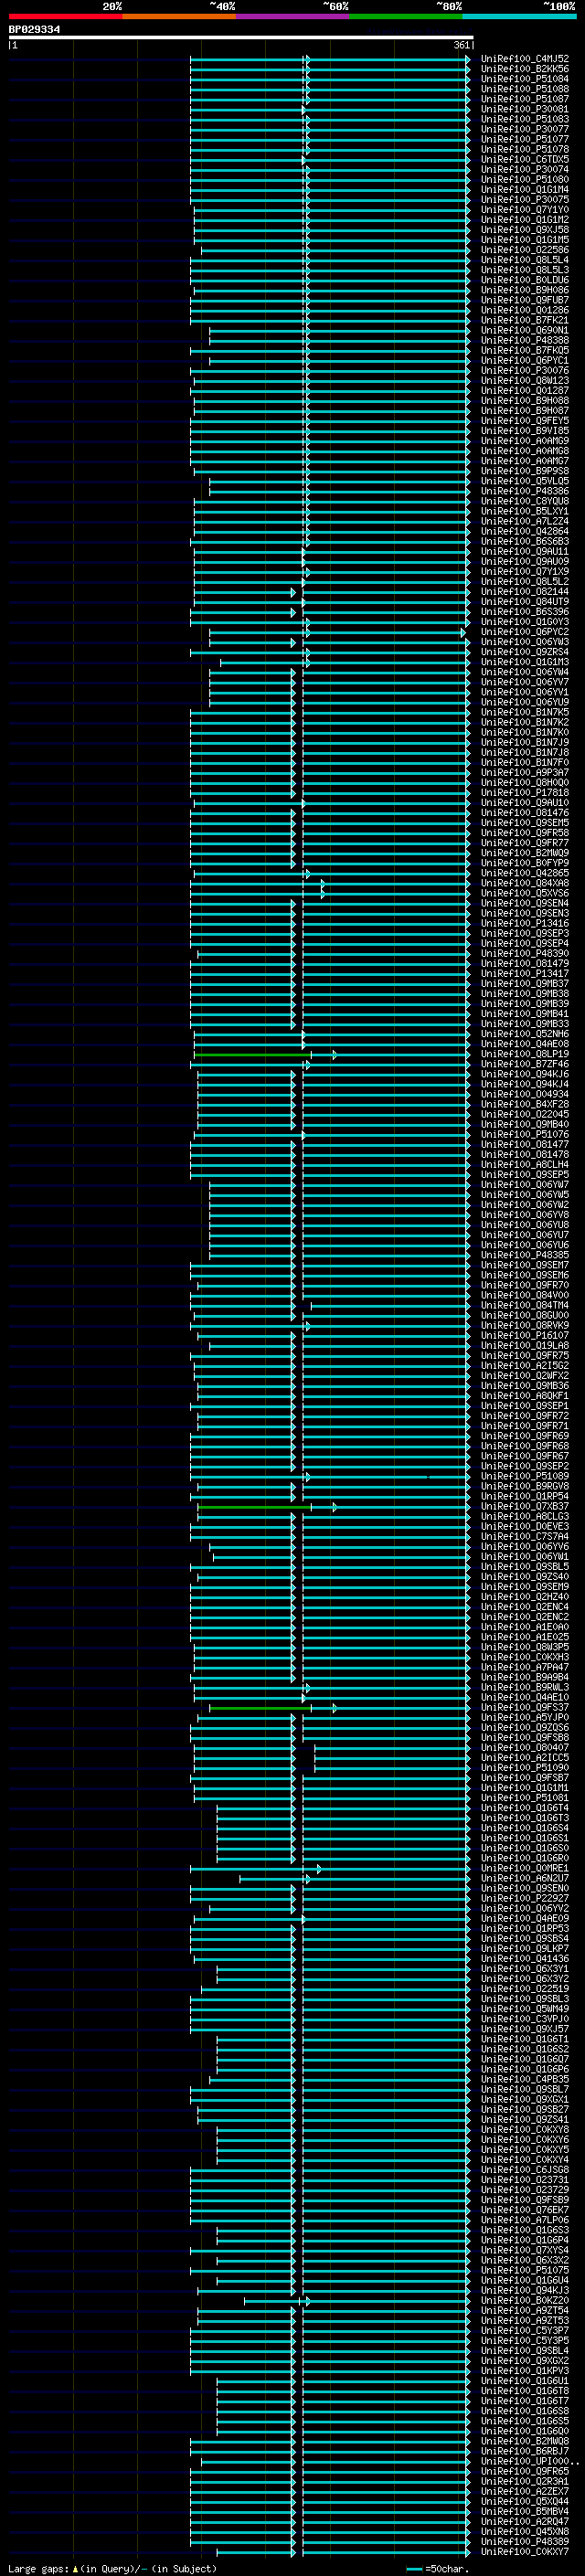Select the label UniRef100_P51083
The image size is (585, 2576).
pos(525,119)
